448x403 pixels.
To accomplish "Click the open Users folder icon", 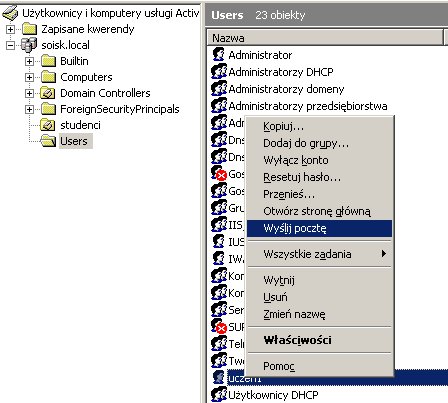I will [48, 141].
